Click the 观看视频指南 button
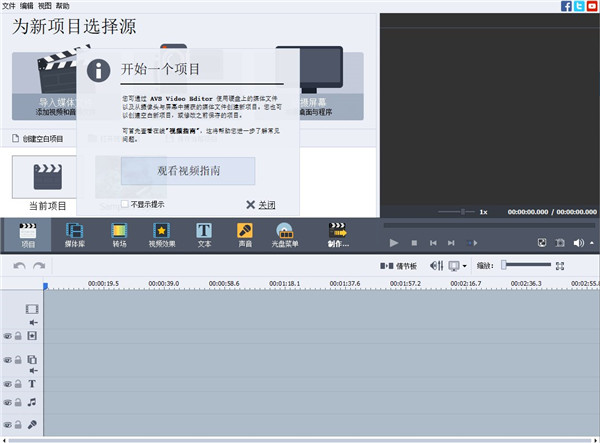This screenshot has height=443, width=600. click(188, 171)
